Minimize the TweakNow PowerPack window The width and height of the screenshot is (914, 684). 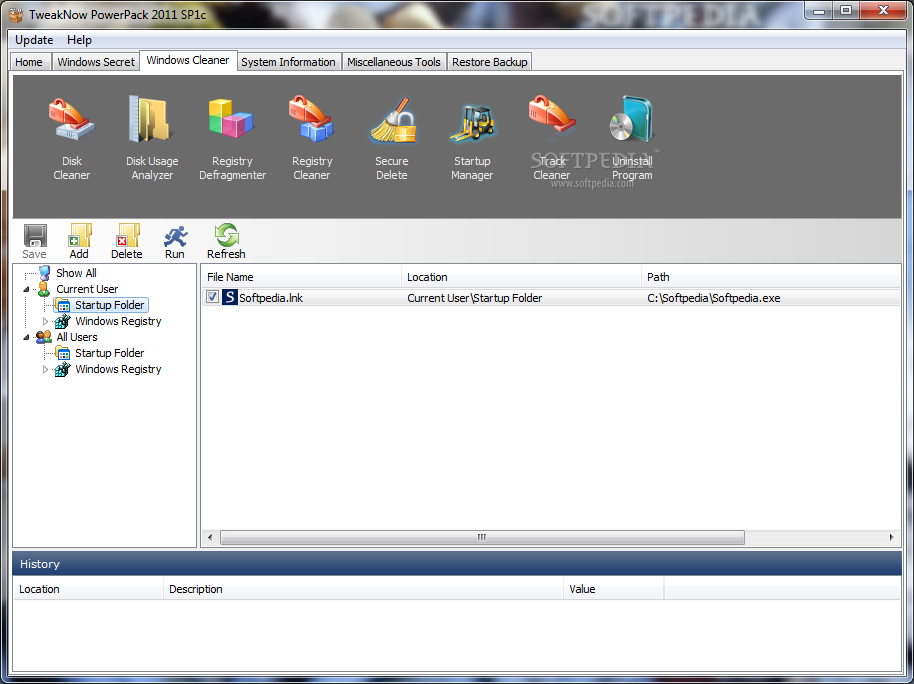click(x=820, y=10)
